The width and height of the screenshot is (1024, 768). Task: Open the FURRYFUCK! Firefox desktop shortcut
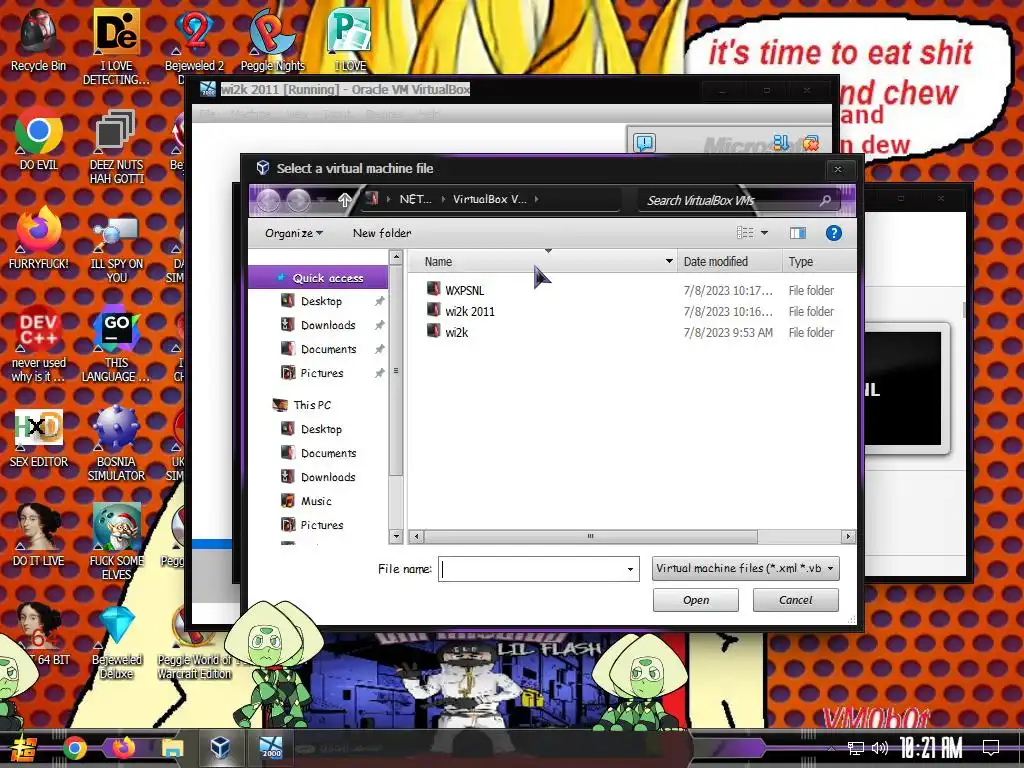[38, 238]
